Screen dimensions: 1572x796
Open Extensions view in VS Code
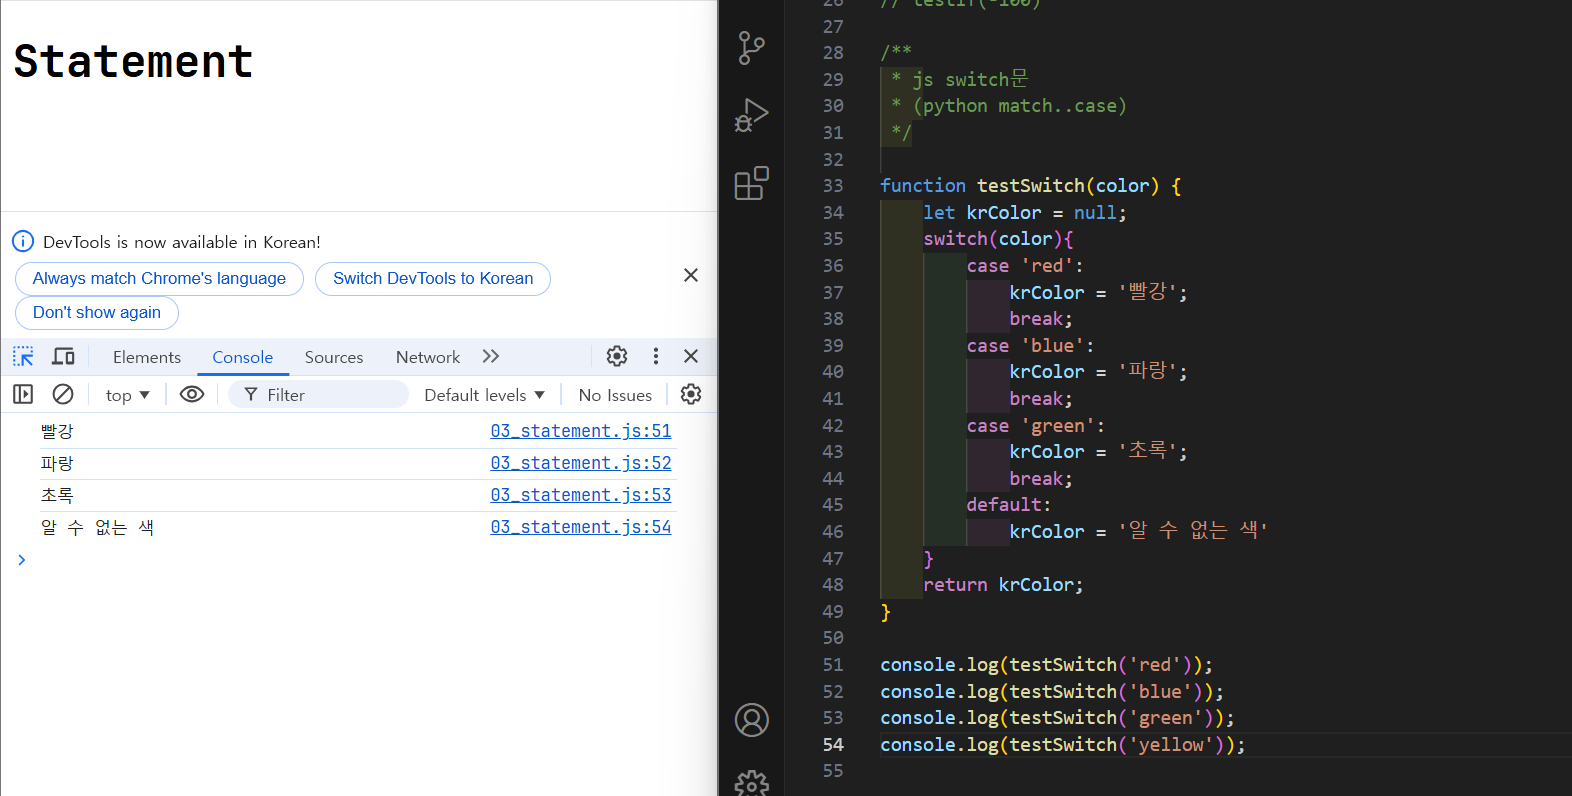pos(751,183)
